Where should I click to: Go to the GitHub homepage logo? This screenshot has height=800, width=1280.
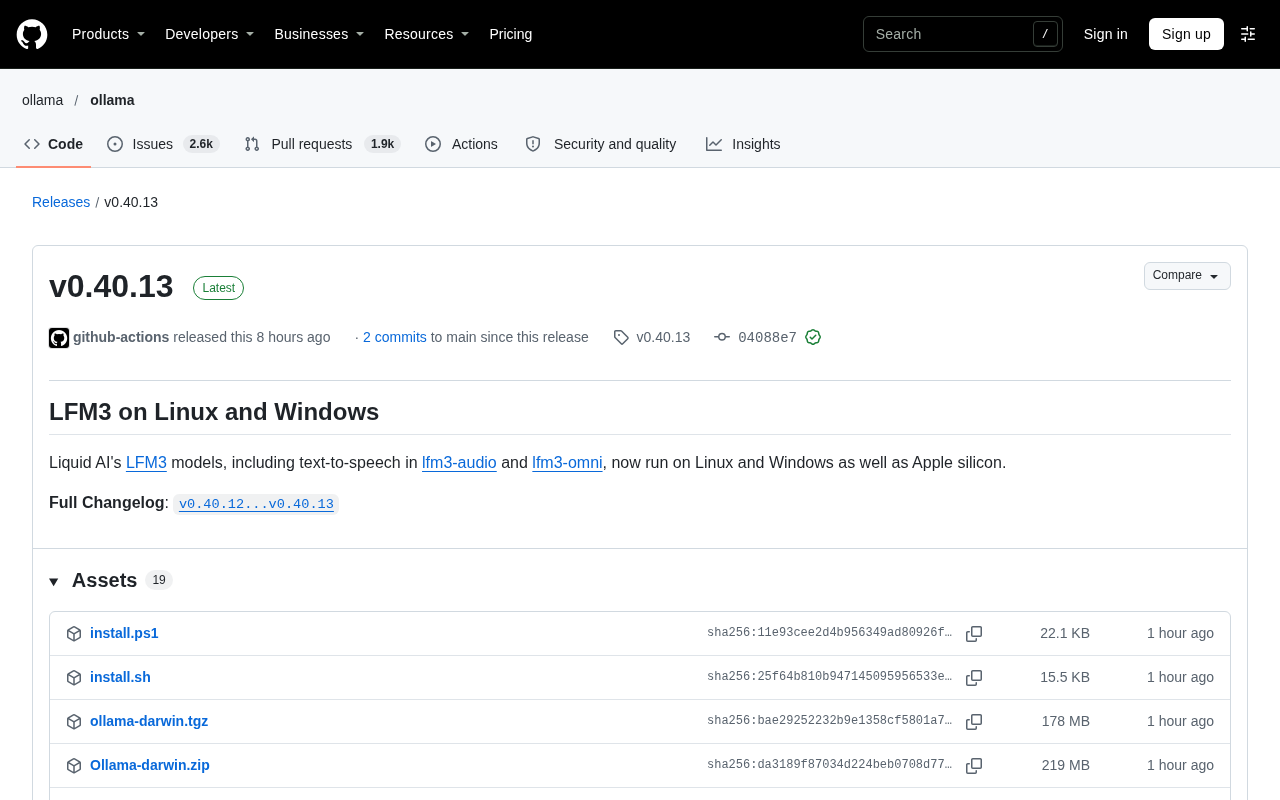click(x=32, y=34)
